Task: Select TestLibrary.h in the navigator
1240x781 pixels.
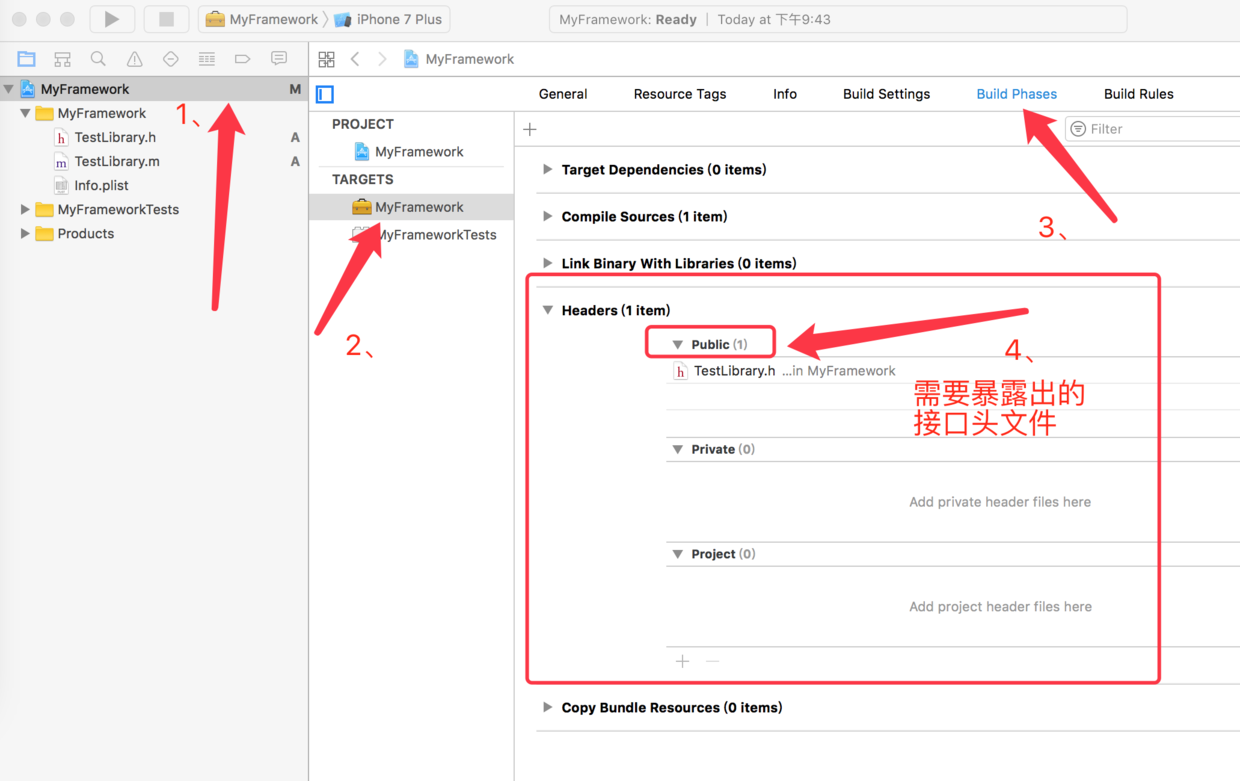Action: [x=115, y=137]
